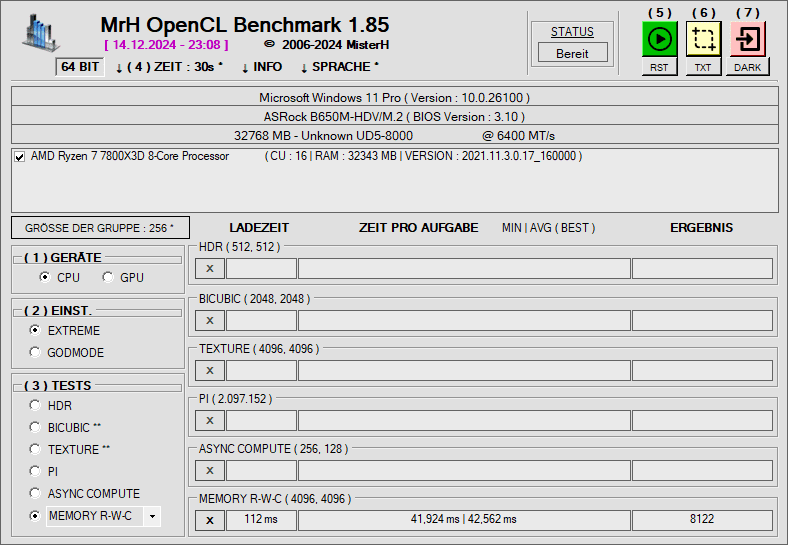
Task: Open the ZEIT : 30s dropdown menu
Action: click(169, 67)
